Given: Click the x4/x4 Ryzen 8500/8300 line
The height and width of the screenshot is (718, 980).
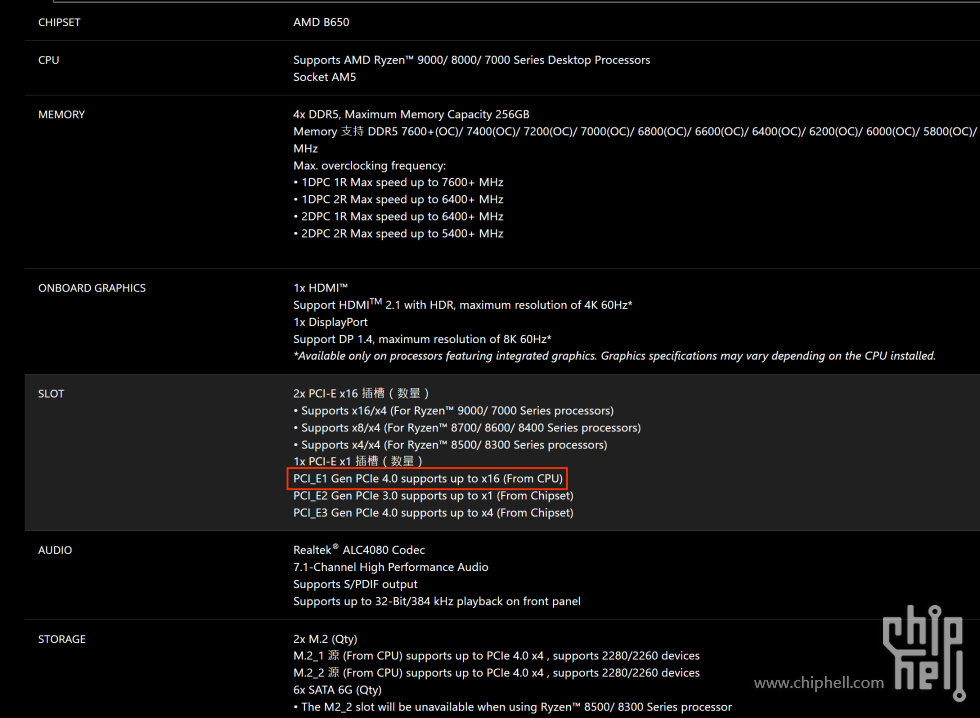Looking at the screenshot, I should pyautogui.click(x=450, y=444).
